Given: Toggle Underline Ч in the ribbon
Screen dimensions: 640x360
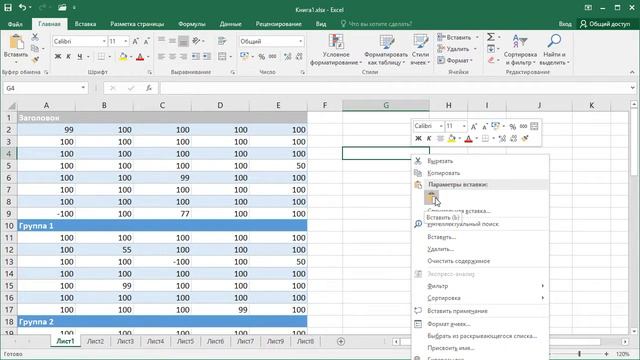Looking at the screenshot, I should [80, 57].
